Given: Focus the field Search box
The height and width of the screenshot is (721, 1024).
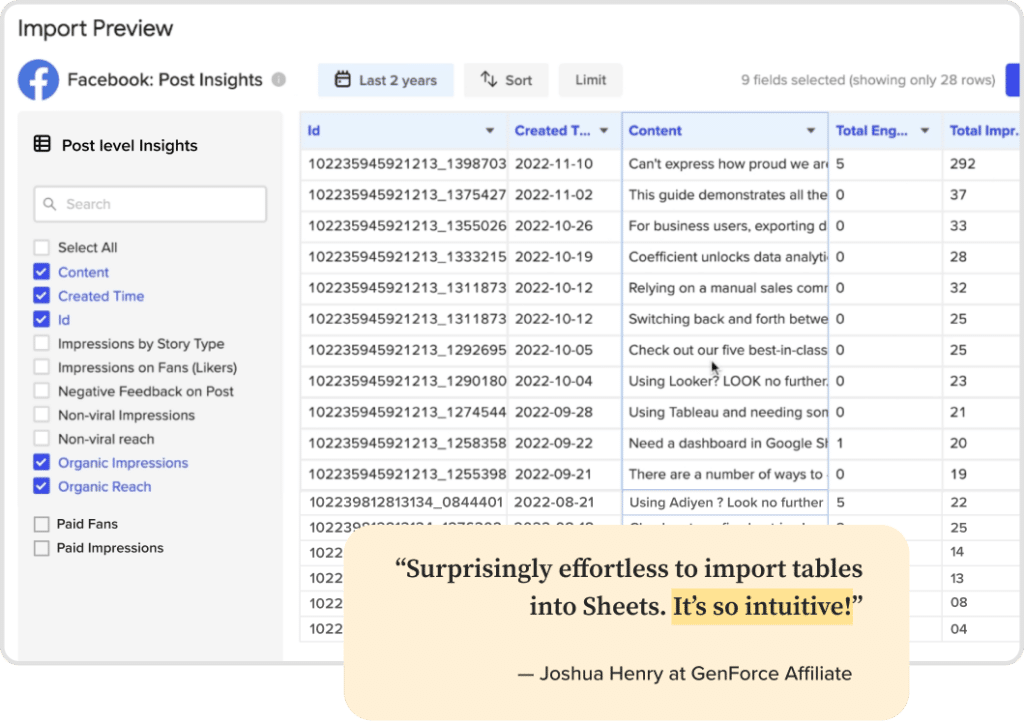Looking at the screenshot, I should tap(150, 204).
